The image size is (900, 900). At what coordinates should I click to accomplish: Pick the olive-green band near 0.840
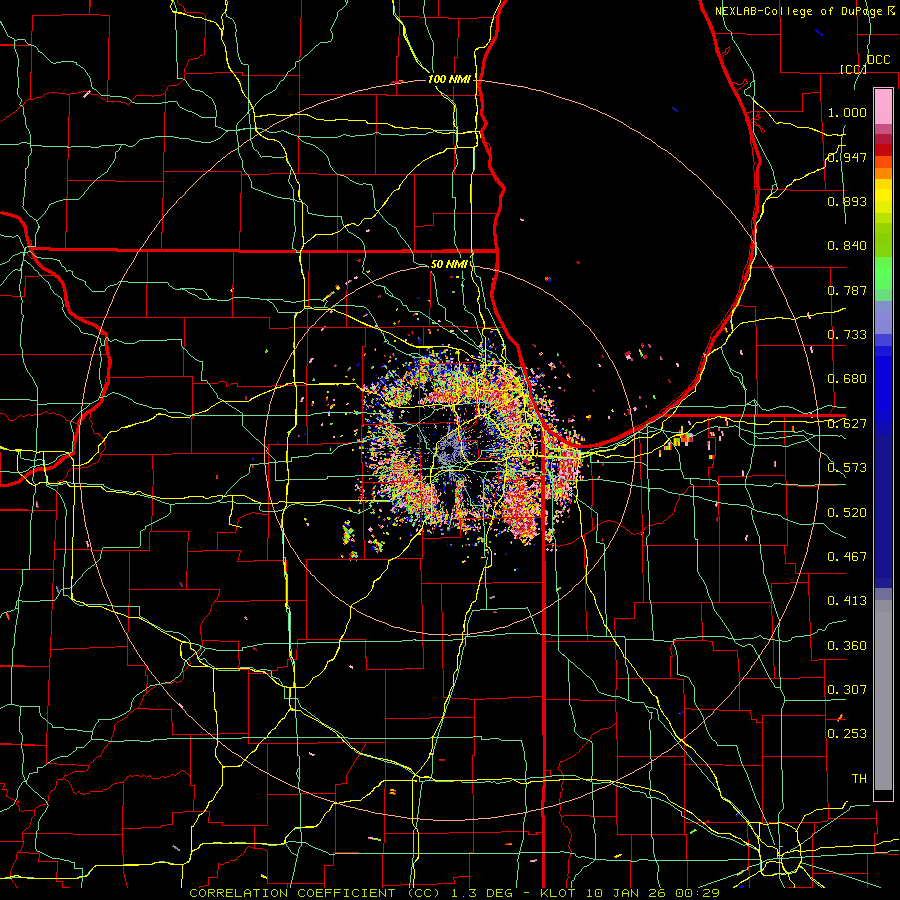[883, 240]
